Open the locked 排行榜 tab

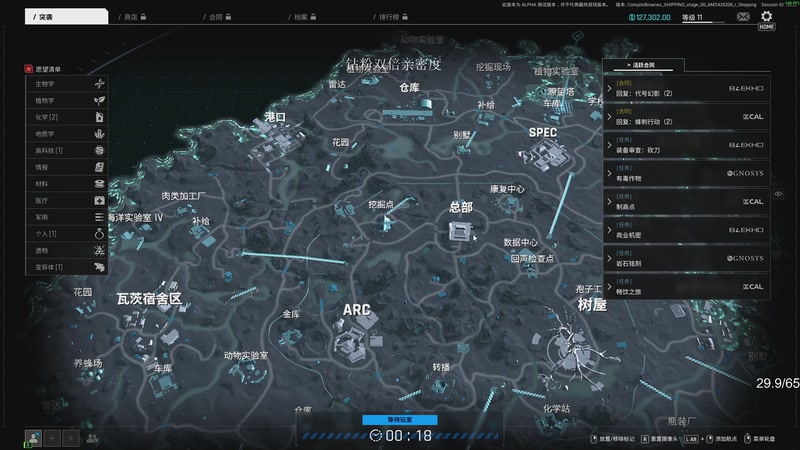click(x=390, y=17)
